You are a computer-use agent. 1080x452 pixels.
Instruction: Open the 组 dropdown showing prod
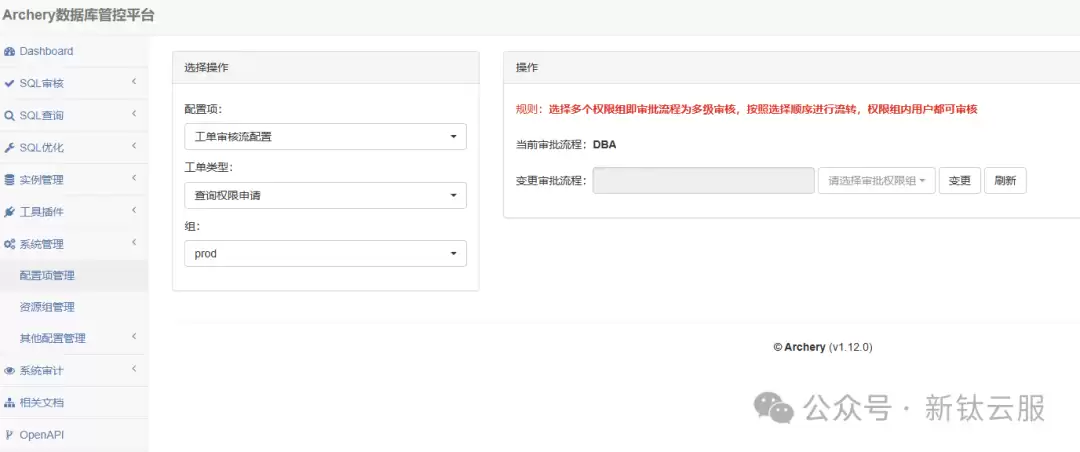[x=326, y=253]
